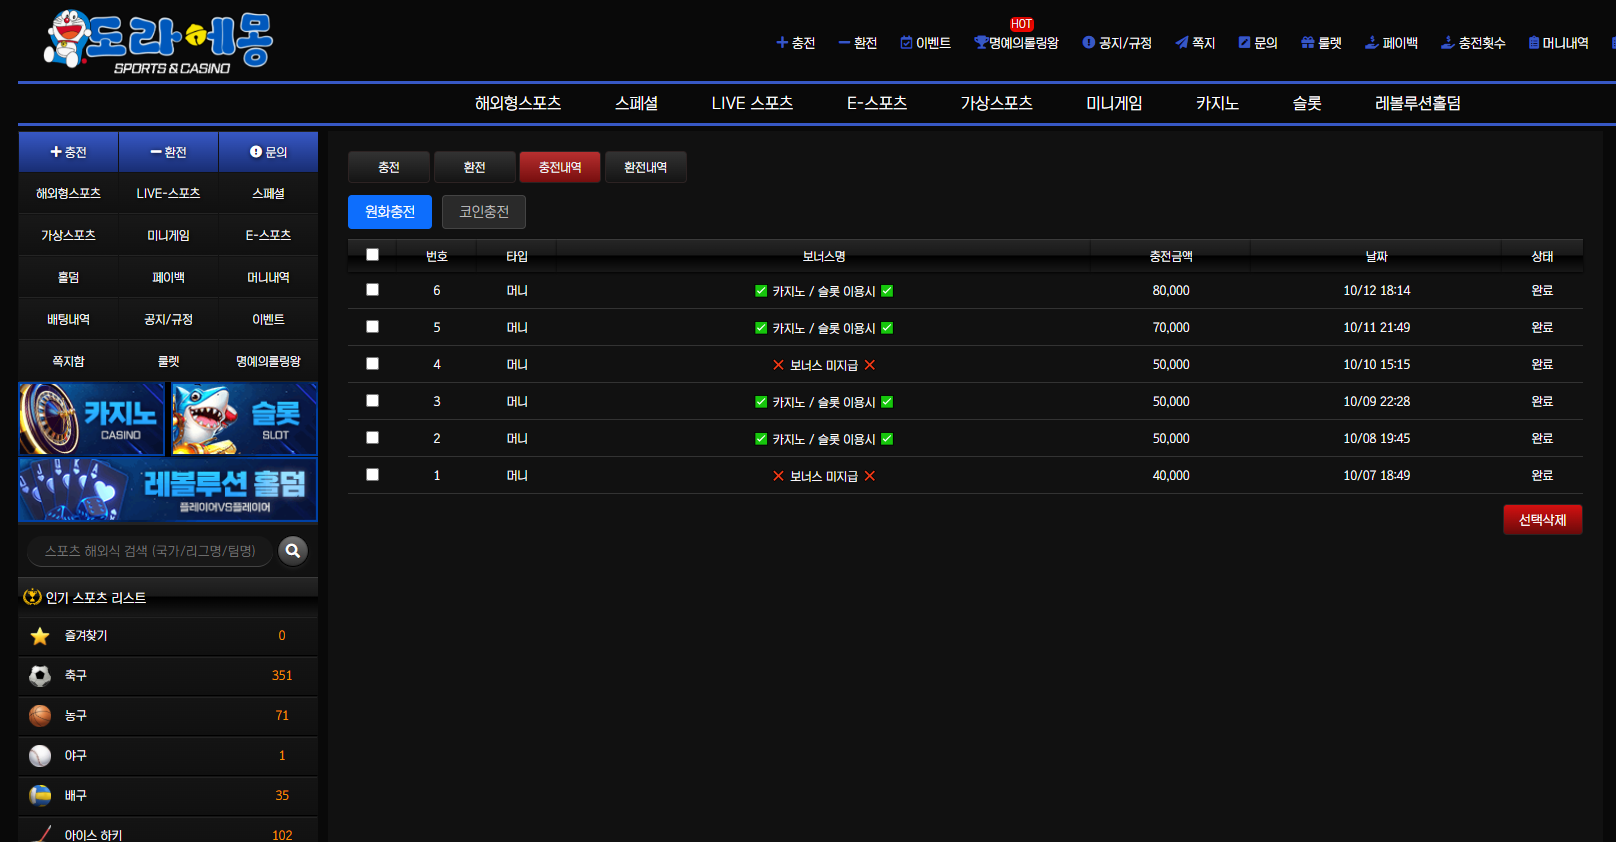This screenshot has width=1616, height=842.
Task: Open the 슬롯 shark banner
Action: pos(244,419)
